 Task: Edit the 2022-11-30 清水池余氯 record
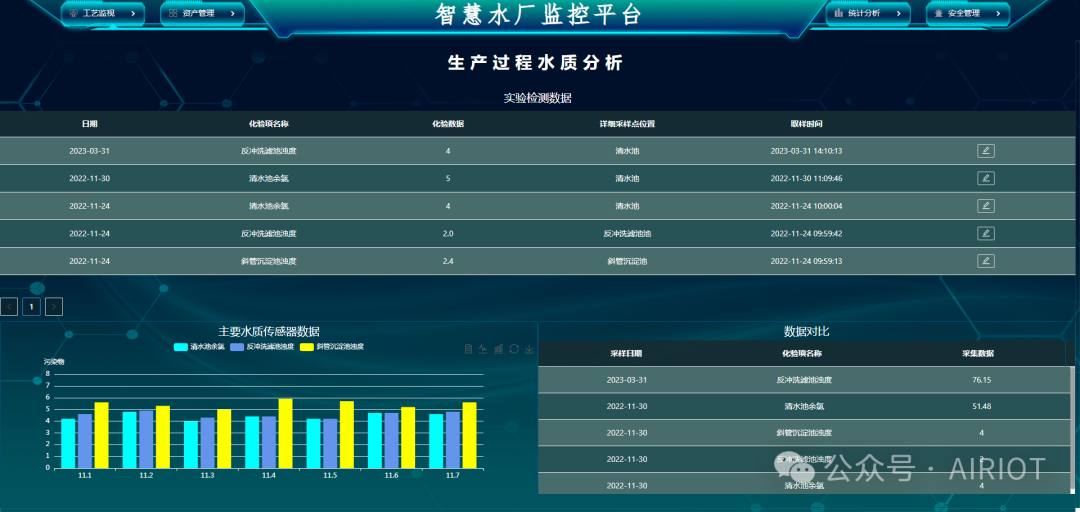[985, 178]
